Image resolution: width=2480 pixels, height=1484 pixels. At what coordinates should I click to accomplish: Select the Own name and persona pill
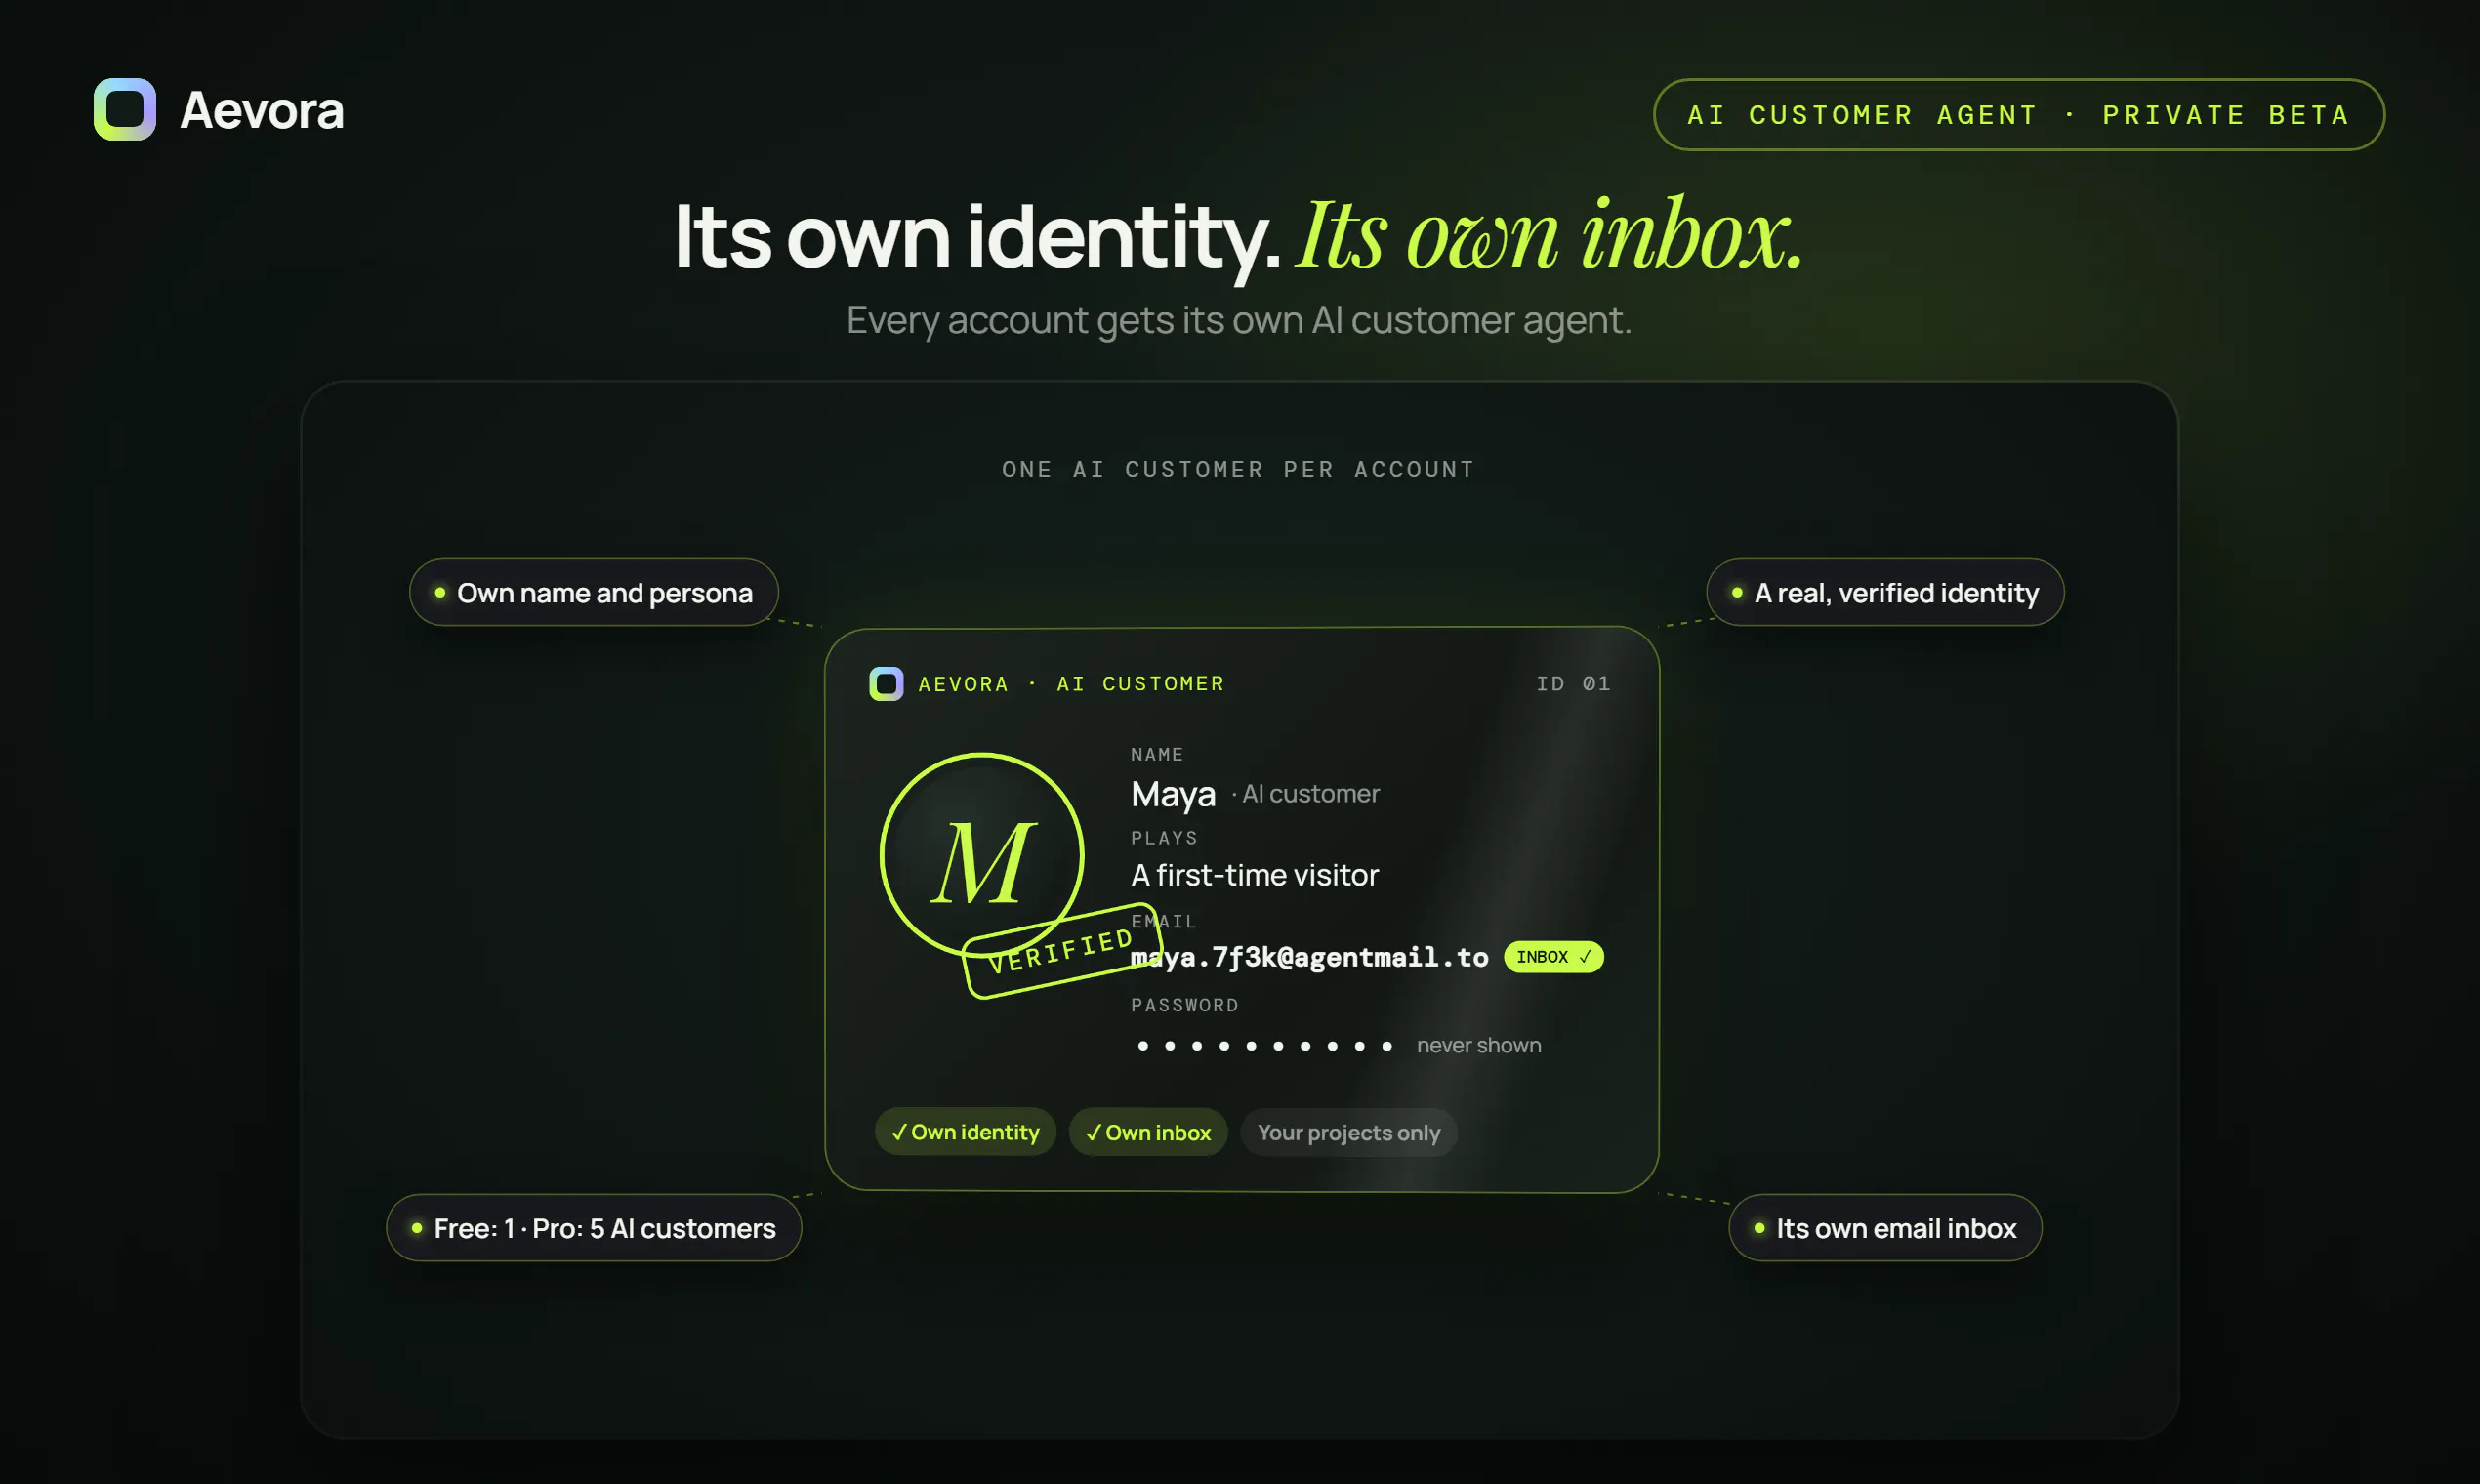[x=594, y=592]
